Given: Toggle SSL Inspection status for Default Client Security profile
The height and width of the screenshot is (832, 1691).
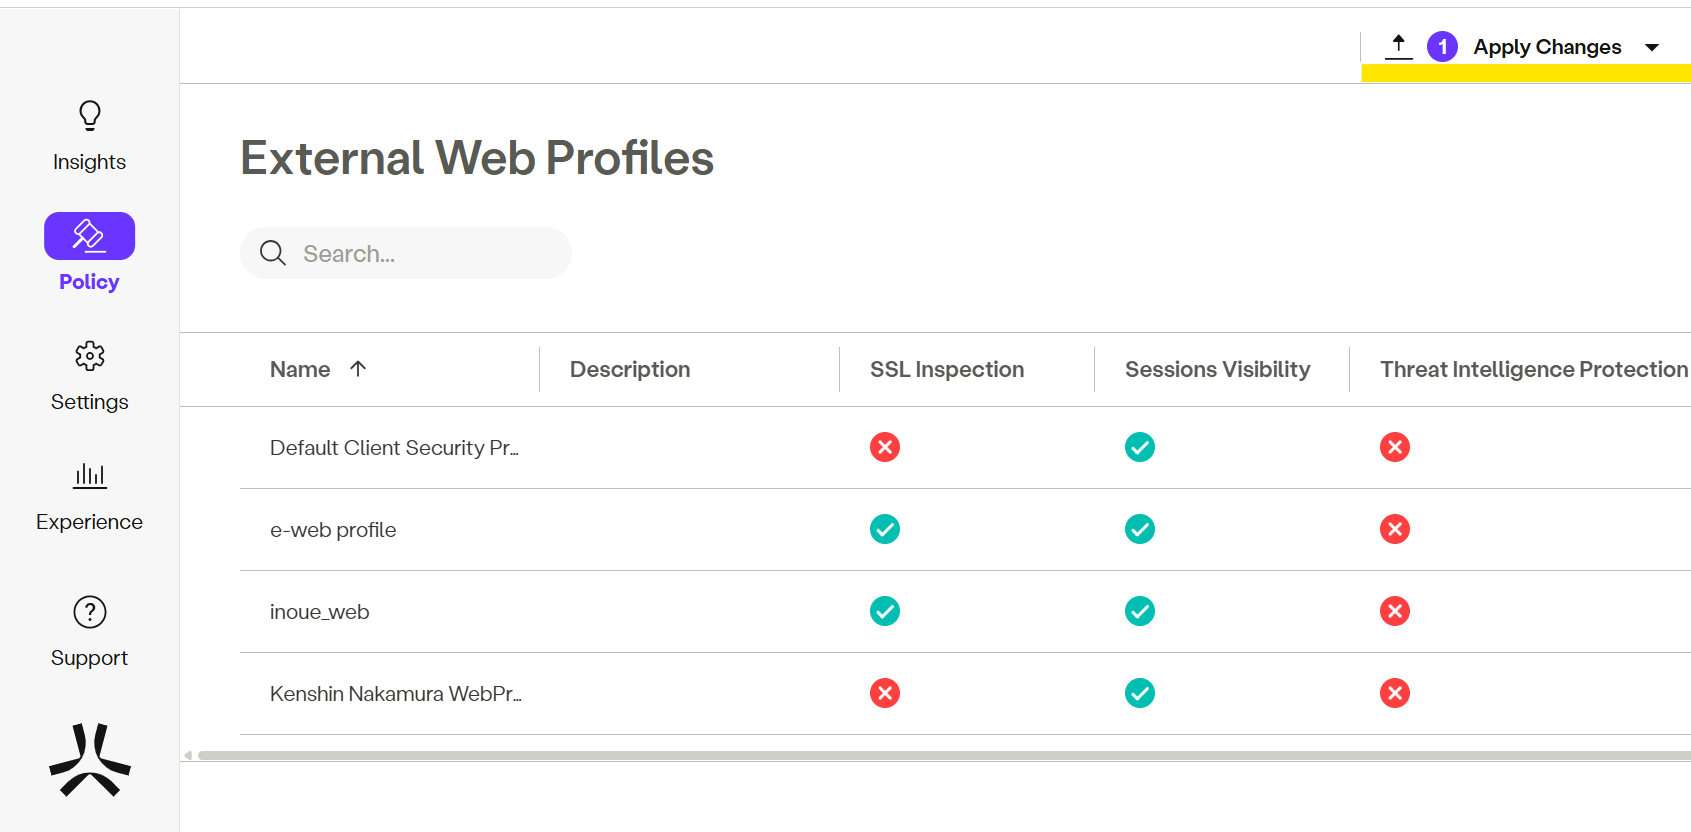Looking at the screenshot, I should [x=885, y=447].
